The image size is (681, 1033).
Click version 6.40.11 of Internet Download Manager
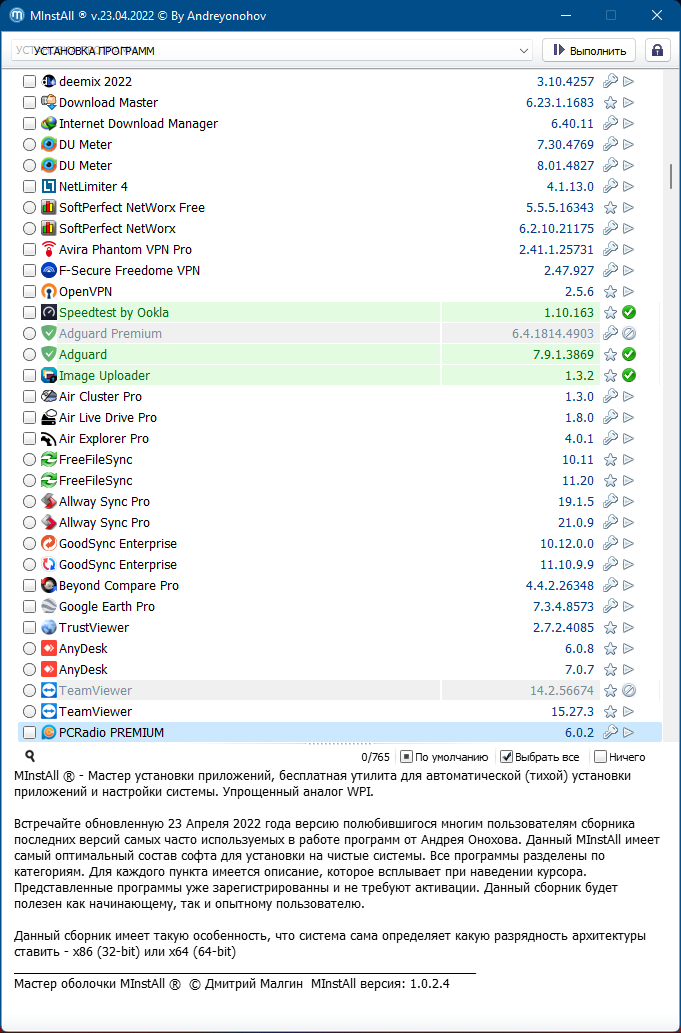(572, 124)
